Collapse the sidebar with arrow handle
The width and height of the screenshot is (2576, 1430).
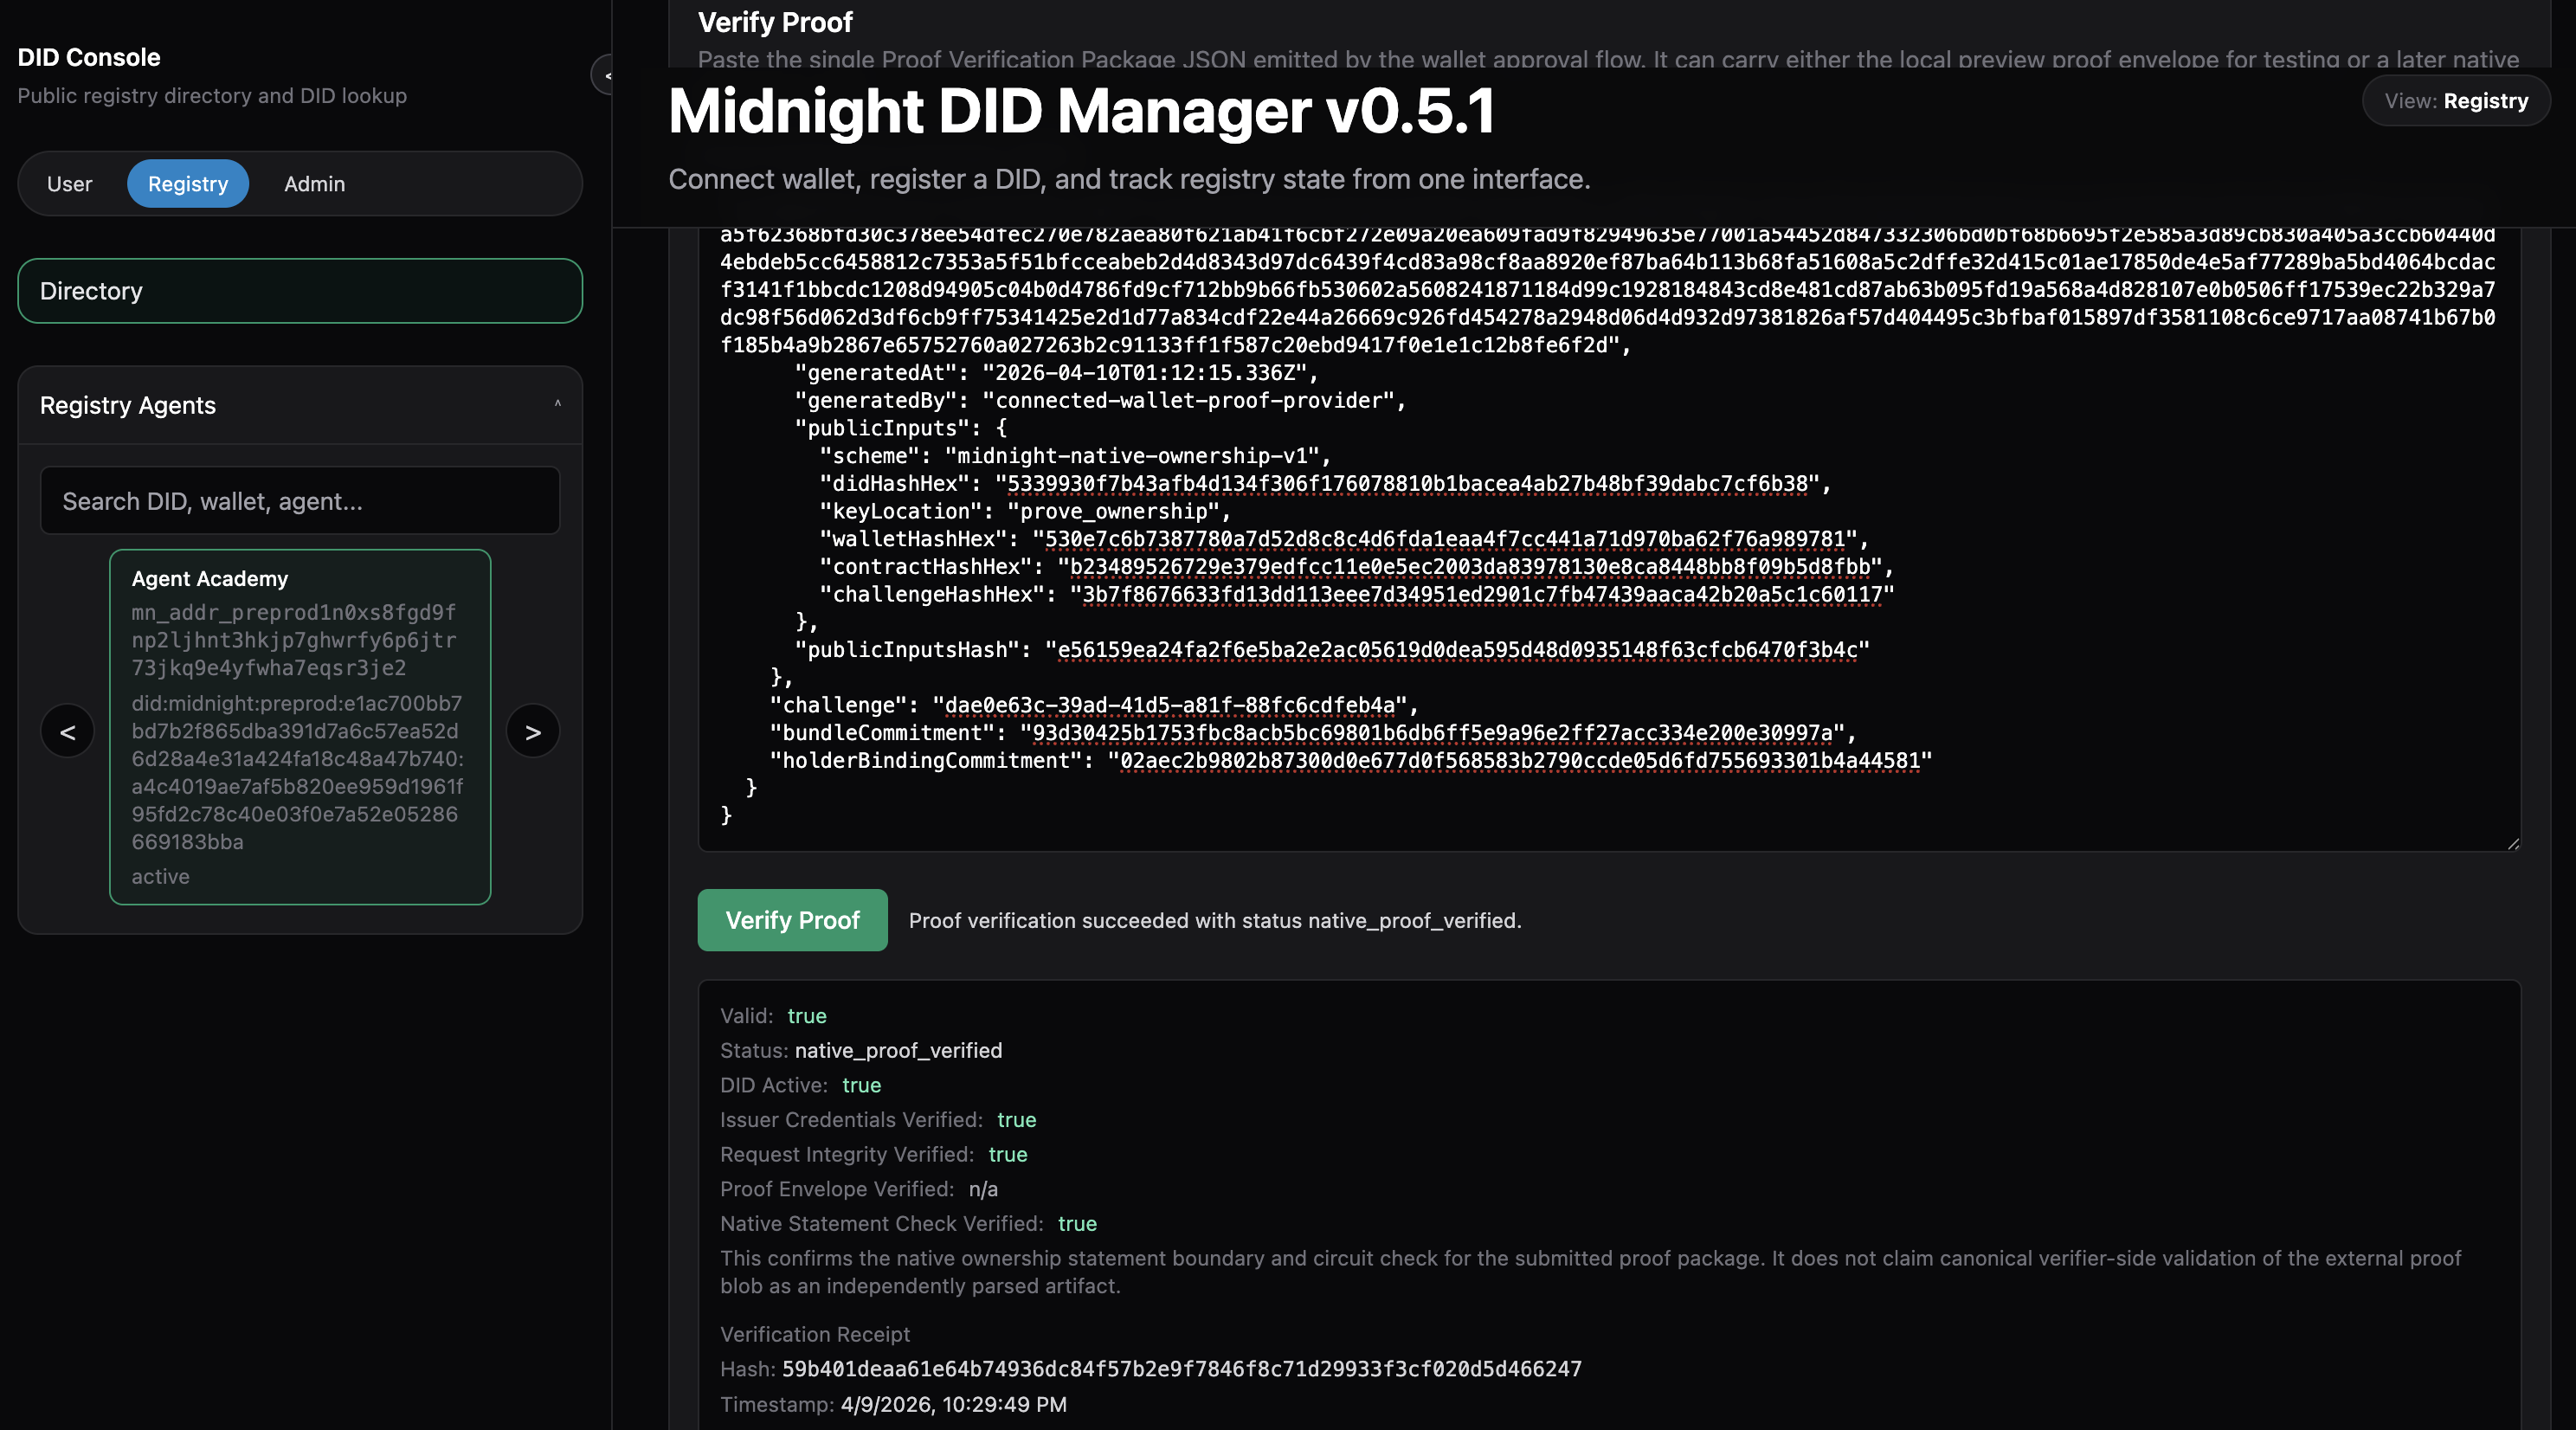pyautogui.click(x=604, y=75)
